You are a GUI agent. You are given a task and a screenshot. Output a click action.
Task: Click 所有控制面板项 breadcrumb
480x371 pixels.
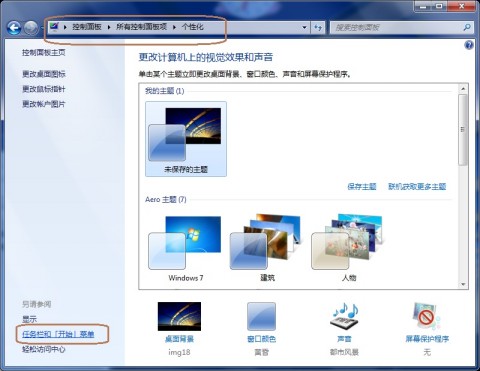point(141,27)
